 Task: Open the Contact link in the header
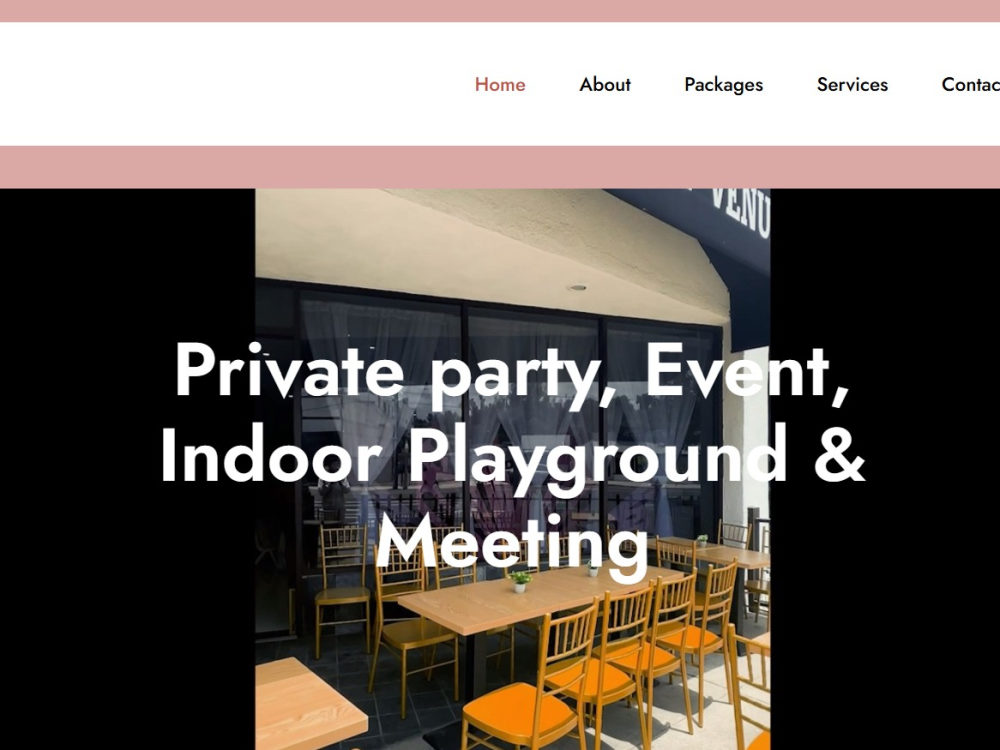pyautogui.click(x=971, y=84)
